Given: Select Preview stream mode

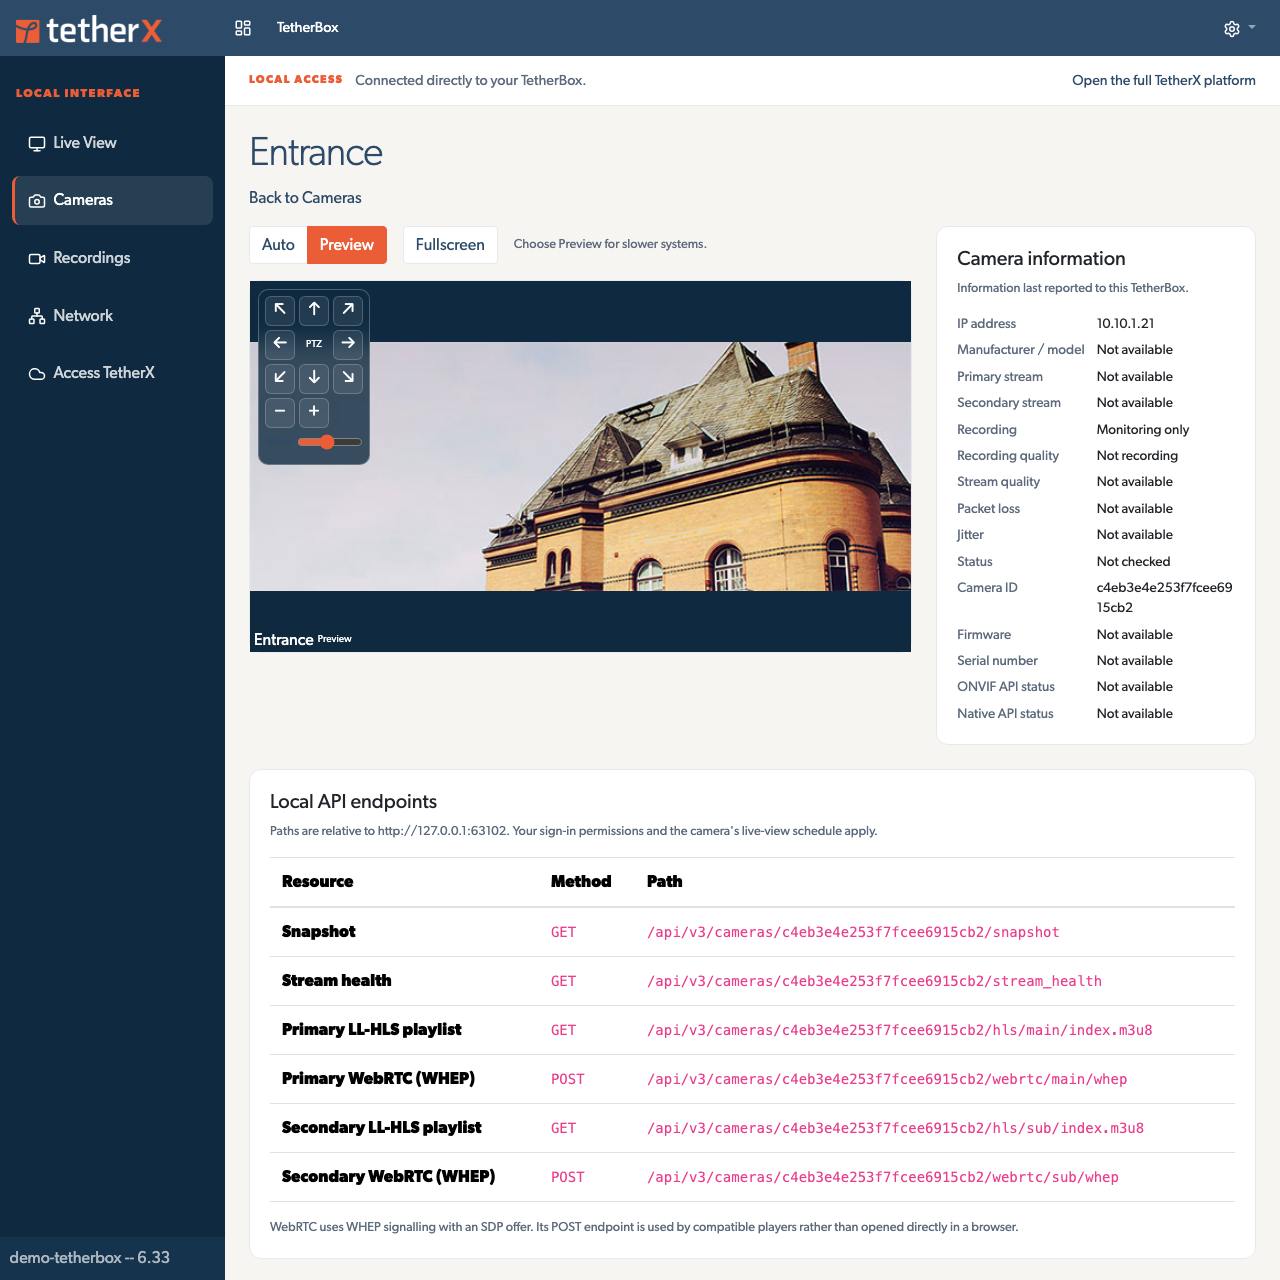Looking at the screenshot, I should pos(347,245).
